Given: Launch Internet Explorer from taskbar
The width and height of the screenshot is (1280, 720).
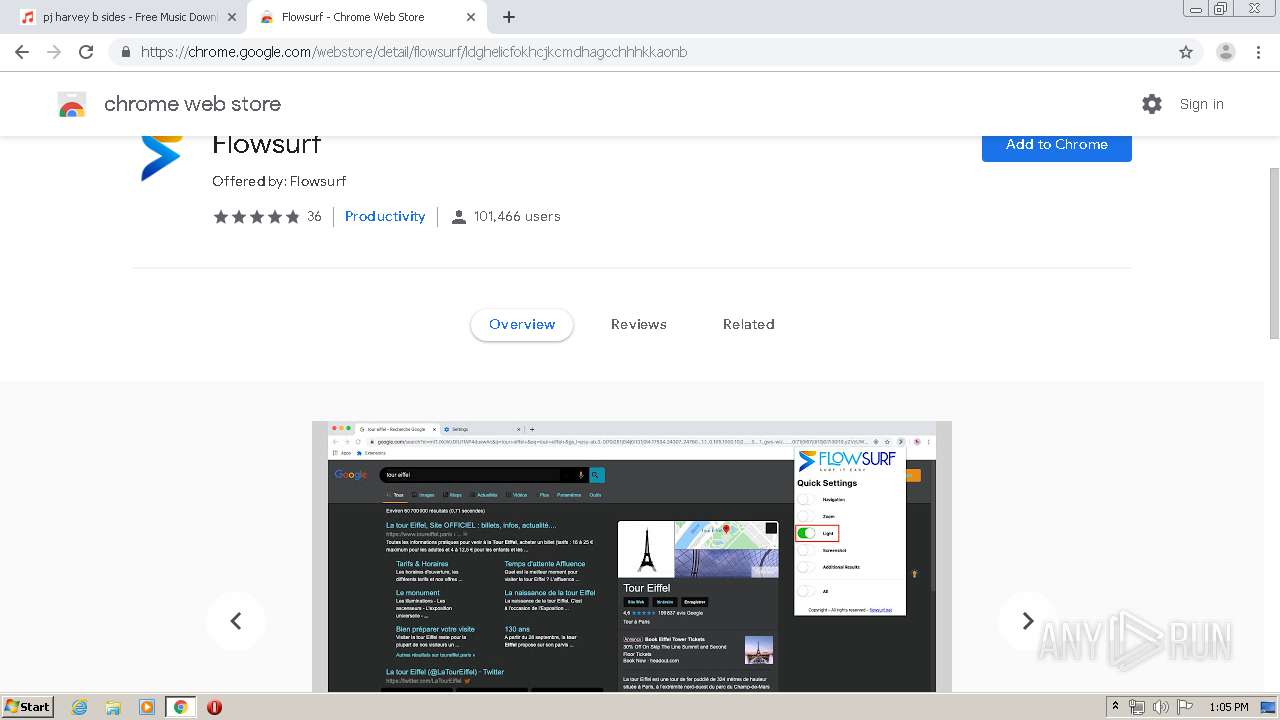Looking at the screenshot, I should pos(79,707).
